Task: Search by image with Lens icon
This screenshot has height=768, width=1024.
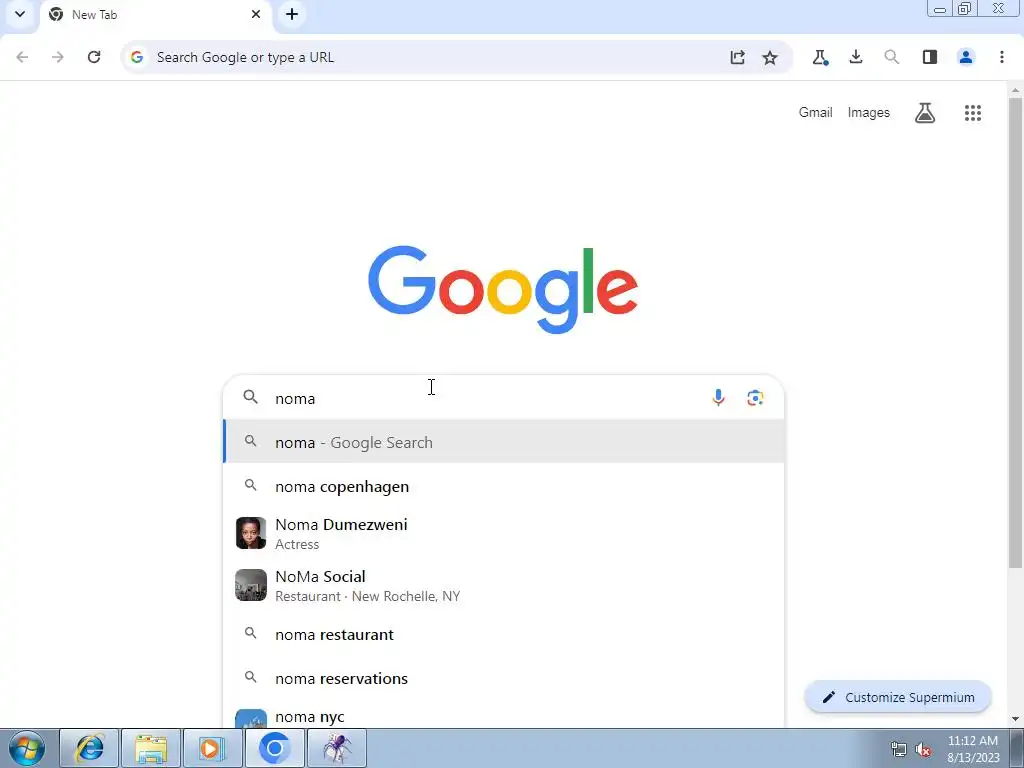Action: tap(756, 398)
